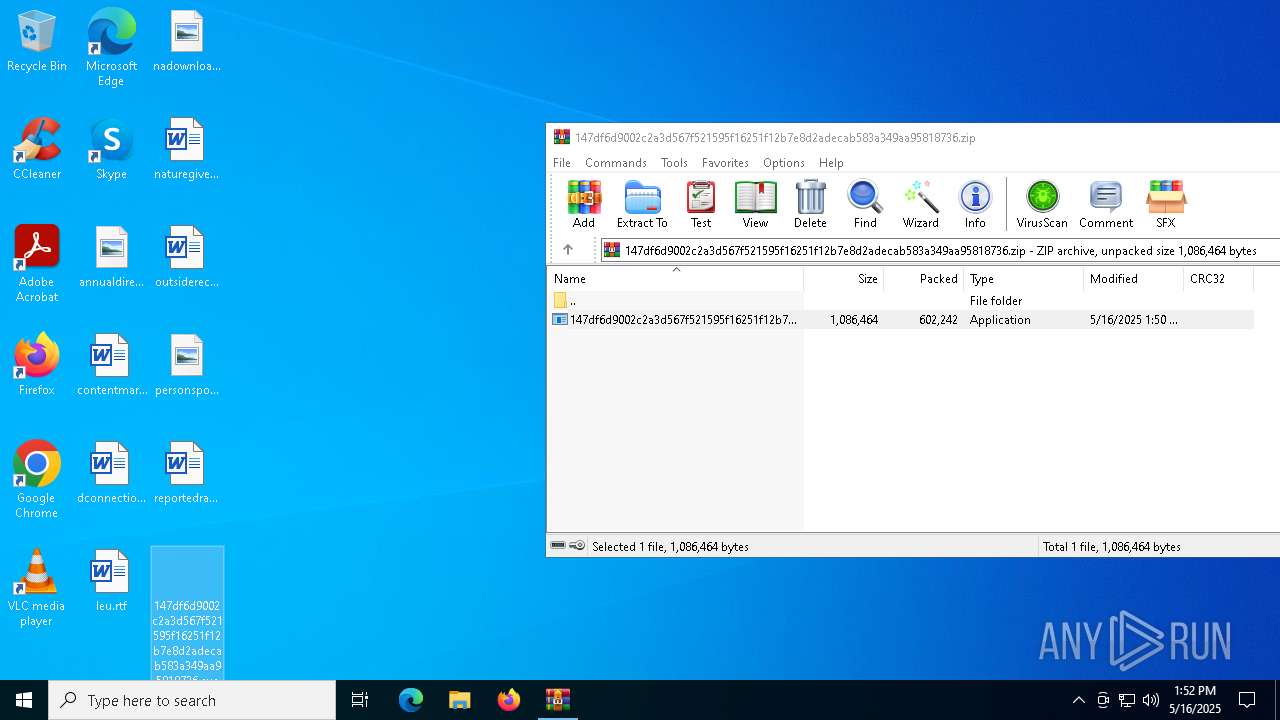Open the notification center icon
1280x720 pixels.
(1247, 700)
